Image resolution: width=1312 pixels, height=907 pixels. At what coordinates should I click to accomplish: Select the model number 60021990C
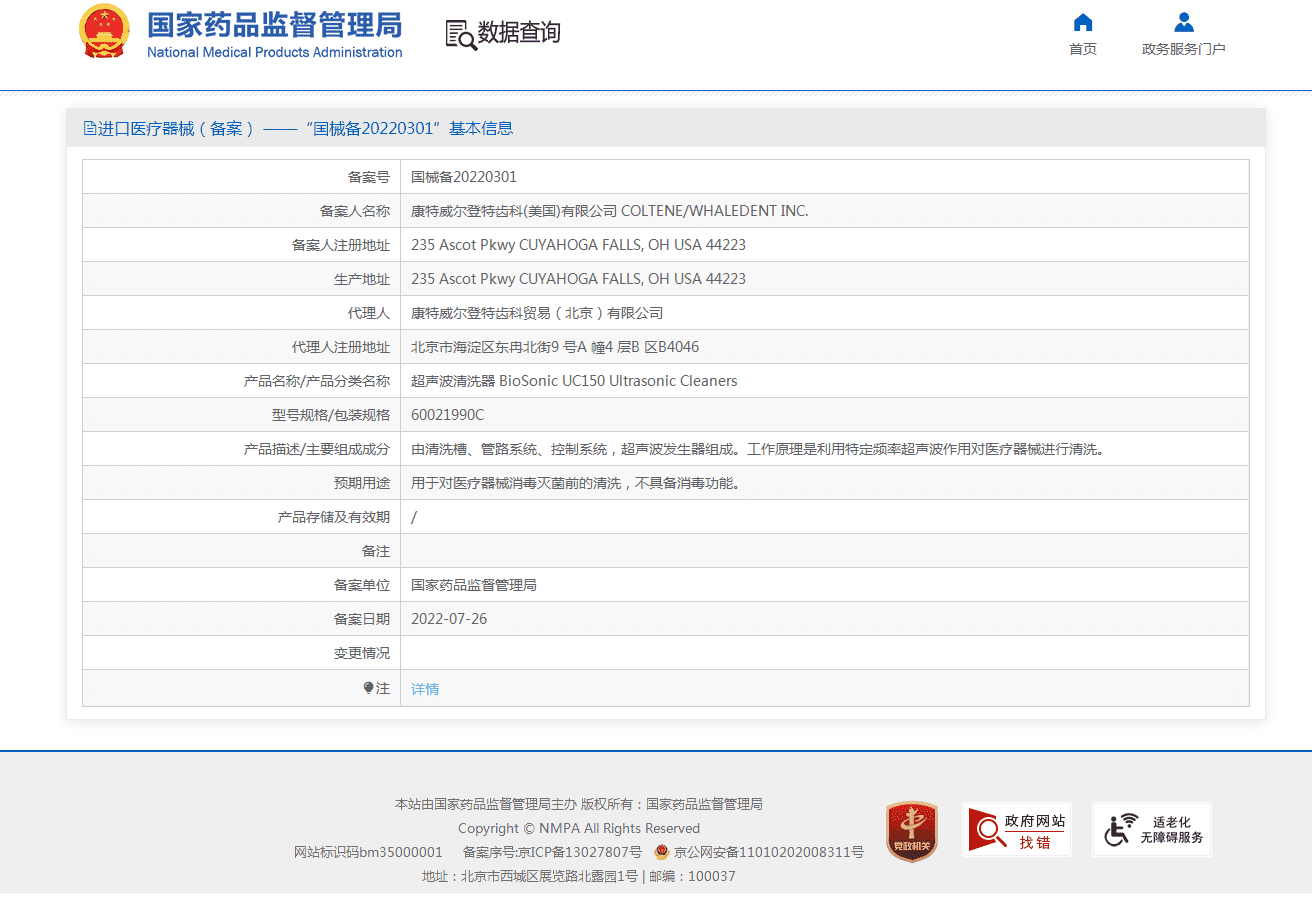click(x=447, y=415)
